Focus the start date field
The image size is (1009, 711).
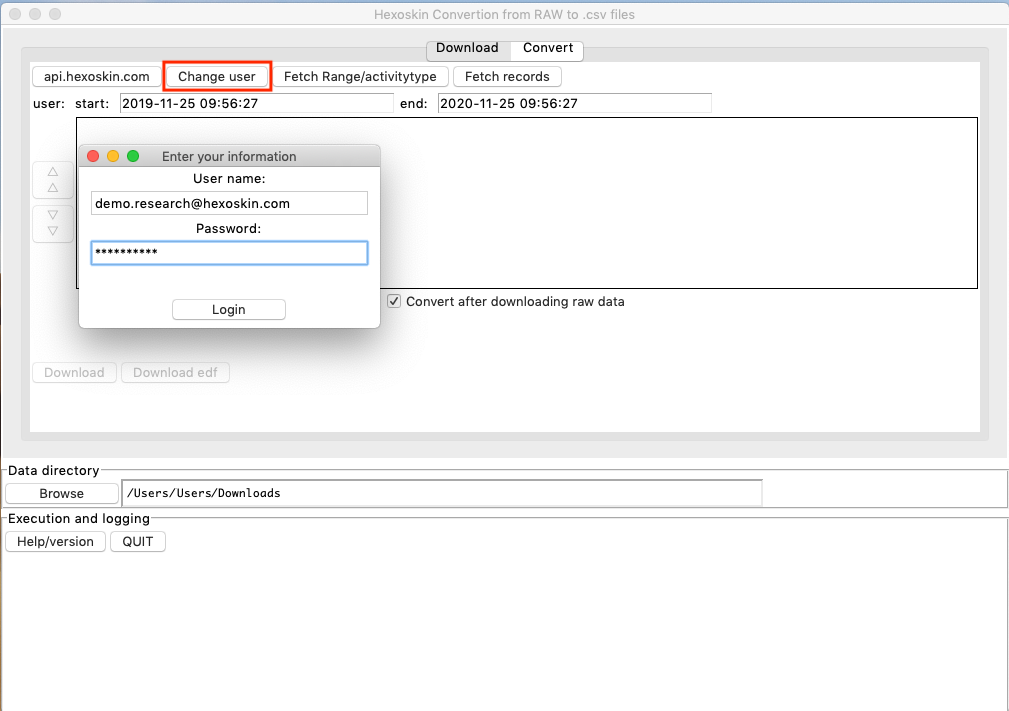(256, 103)
